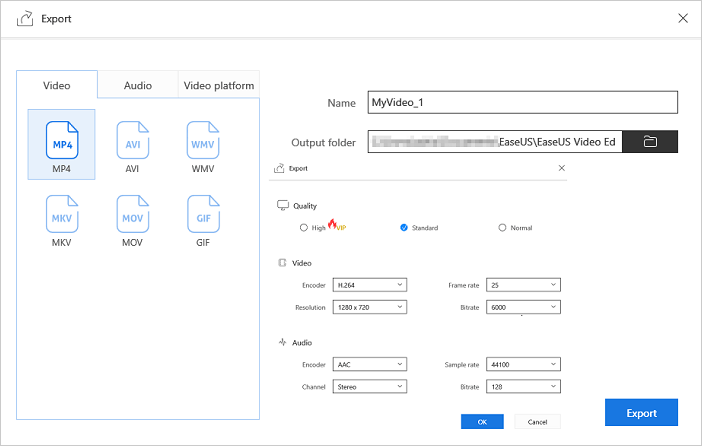Image resolution: width=702 pixels, height=446 pixels.
Task: Expand the audio Sample rate dropdown
Action: (x=523, y=364)
